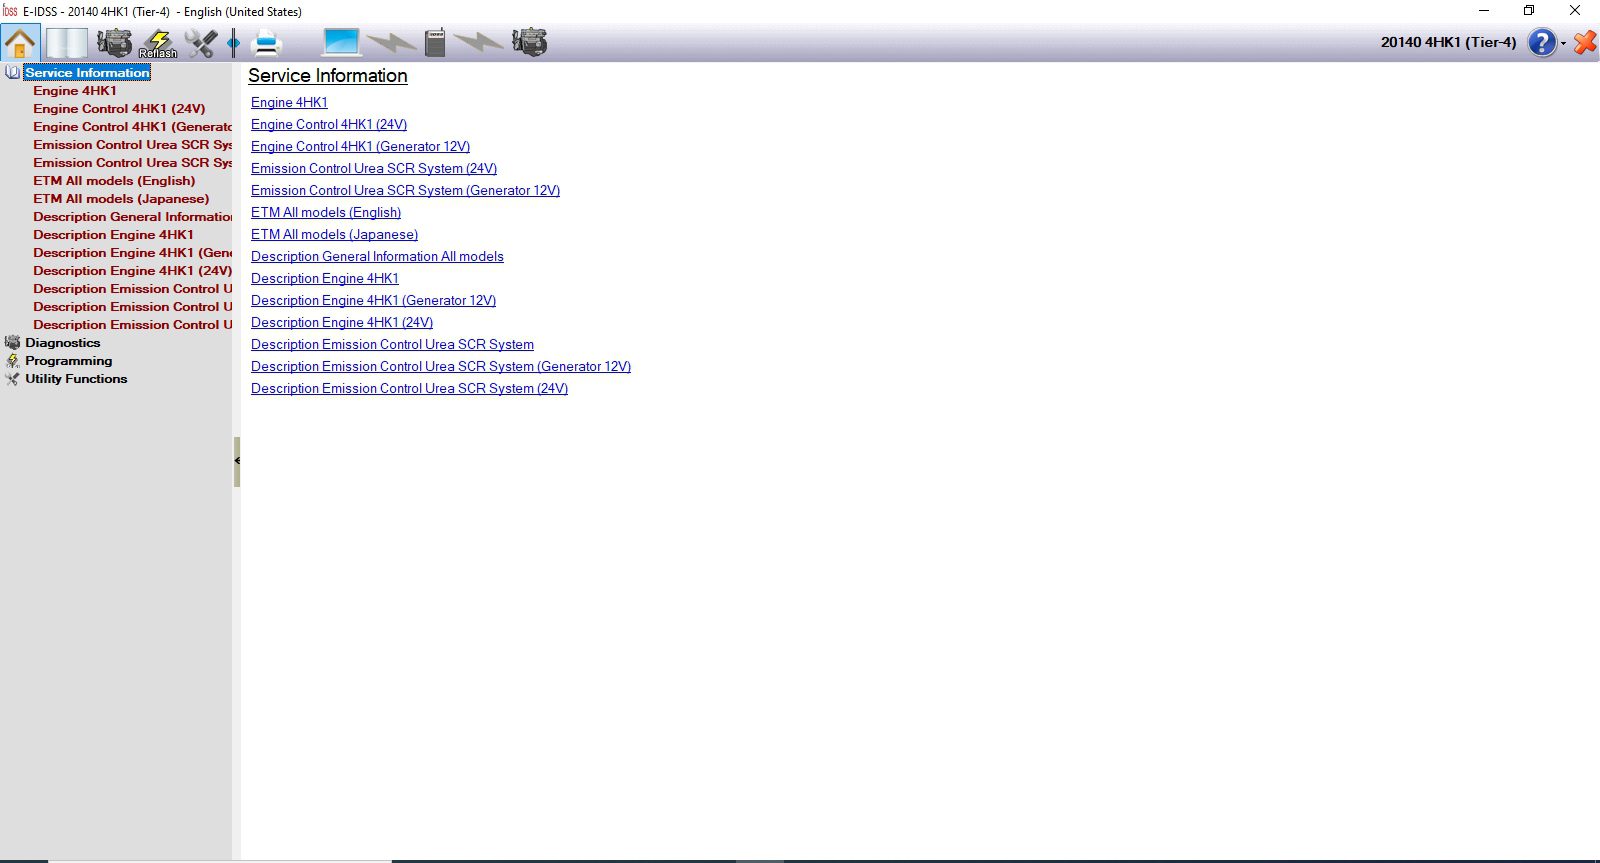Open the service information book icon

coord(67,43)
